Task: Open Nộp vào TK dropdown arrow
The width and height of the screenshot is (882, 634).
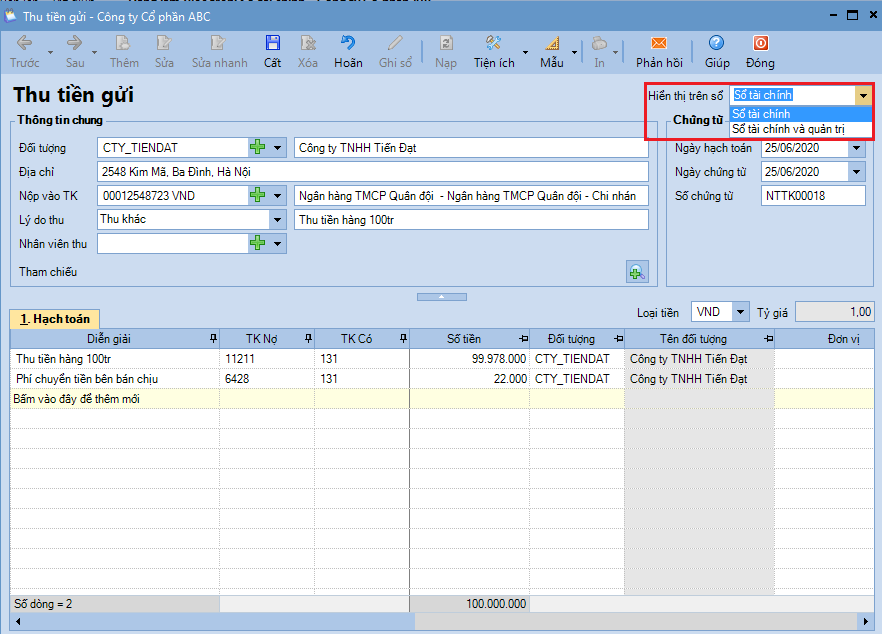Action: click(277, 195)
